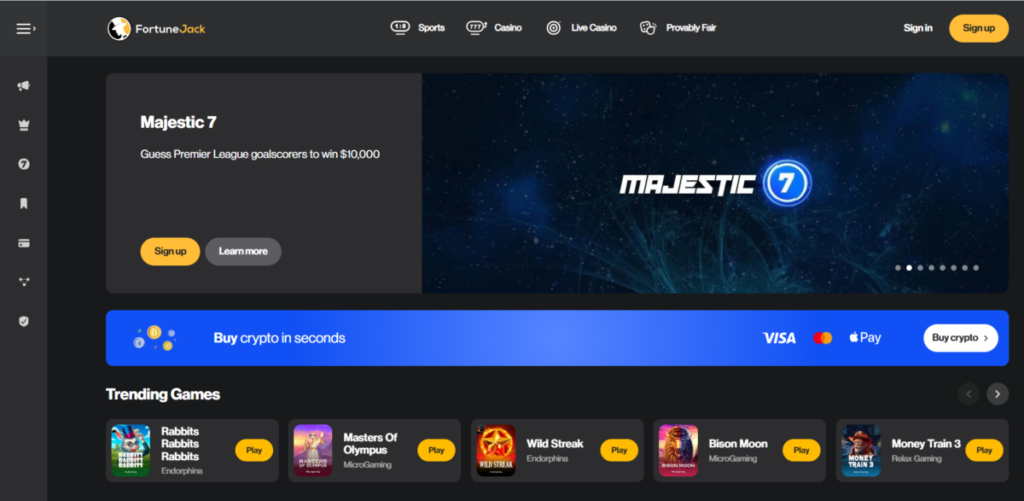Select the fifth carousel dot
Viewport: 1024px width, 501px height.
942,268
